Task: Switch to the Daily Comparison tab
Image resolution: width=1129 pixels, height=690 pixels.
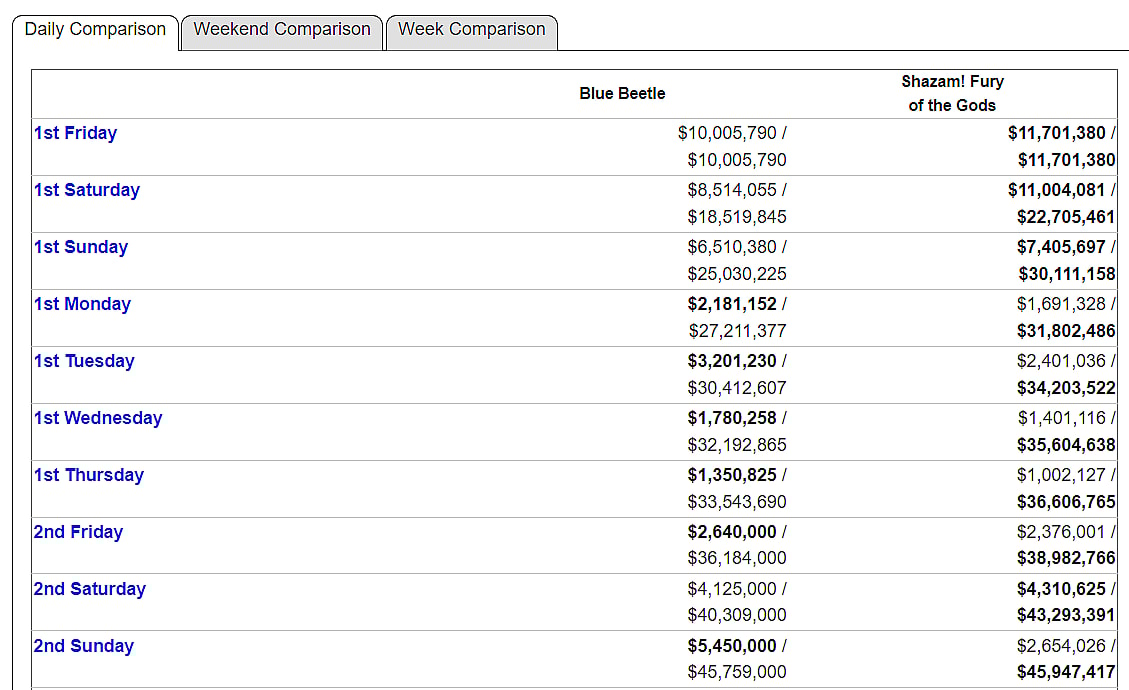Action: pos(95,30)
